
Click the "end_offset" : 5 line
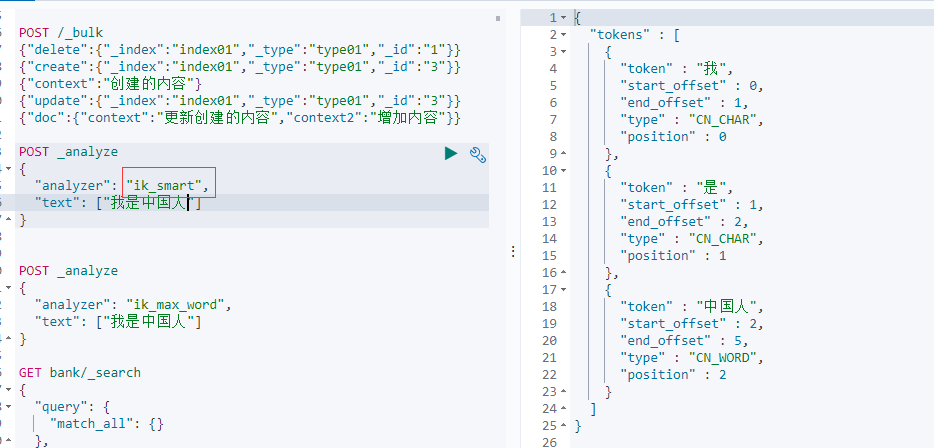(684, 340)
